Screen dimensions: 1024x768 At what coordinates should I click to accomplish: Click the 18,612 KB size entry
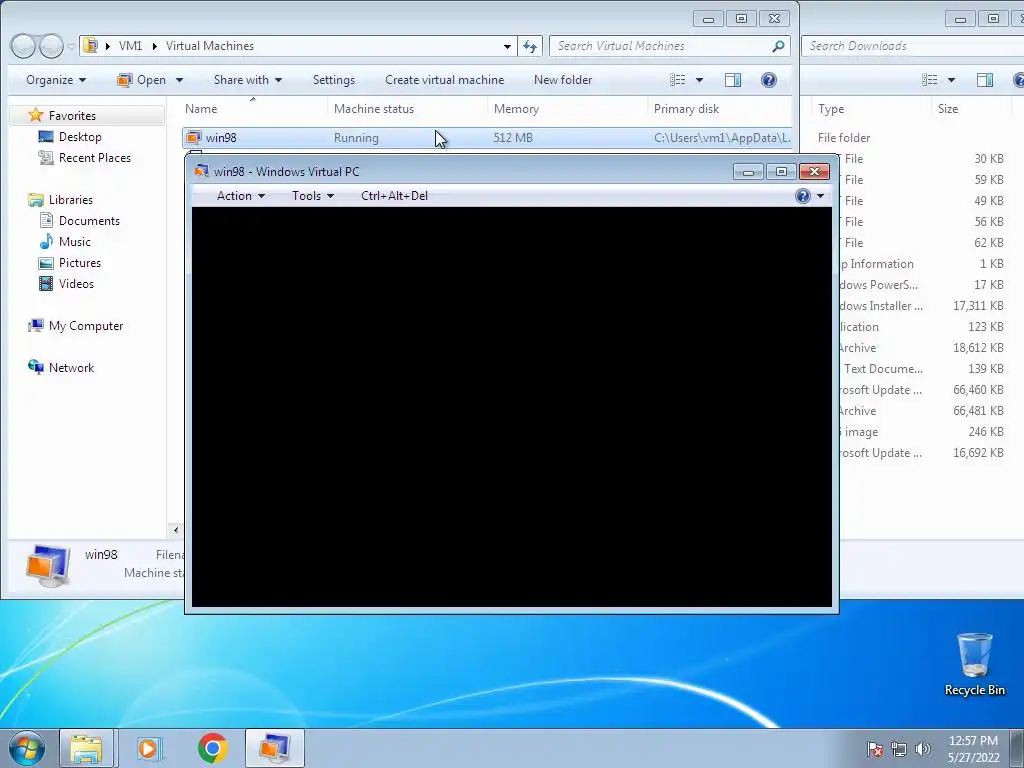point(978,347)
